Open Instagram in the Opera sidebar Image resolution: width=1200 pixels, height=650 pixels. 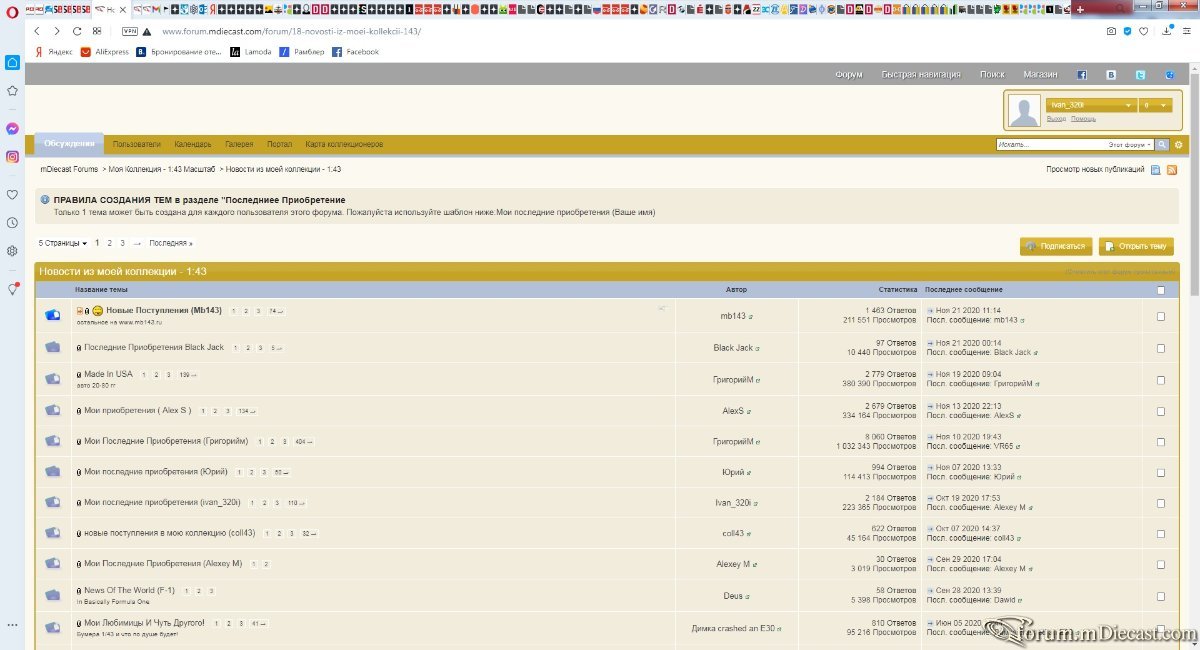coord(12,157)
